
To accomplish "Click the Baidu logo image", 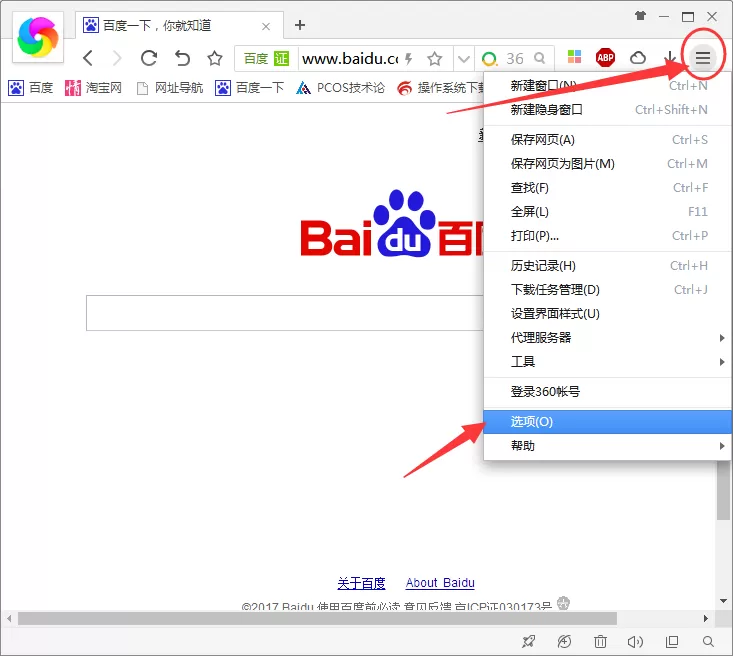I will (x=392, y=223).
